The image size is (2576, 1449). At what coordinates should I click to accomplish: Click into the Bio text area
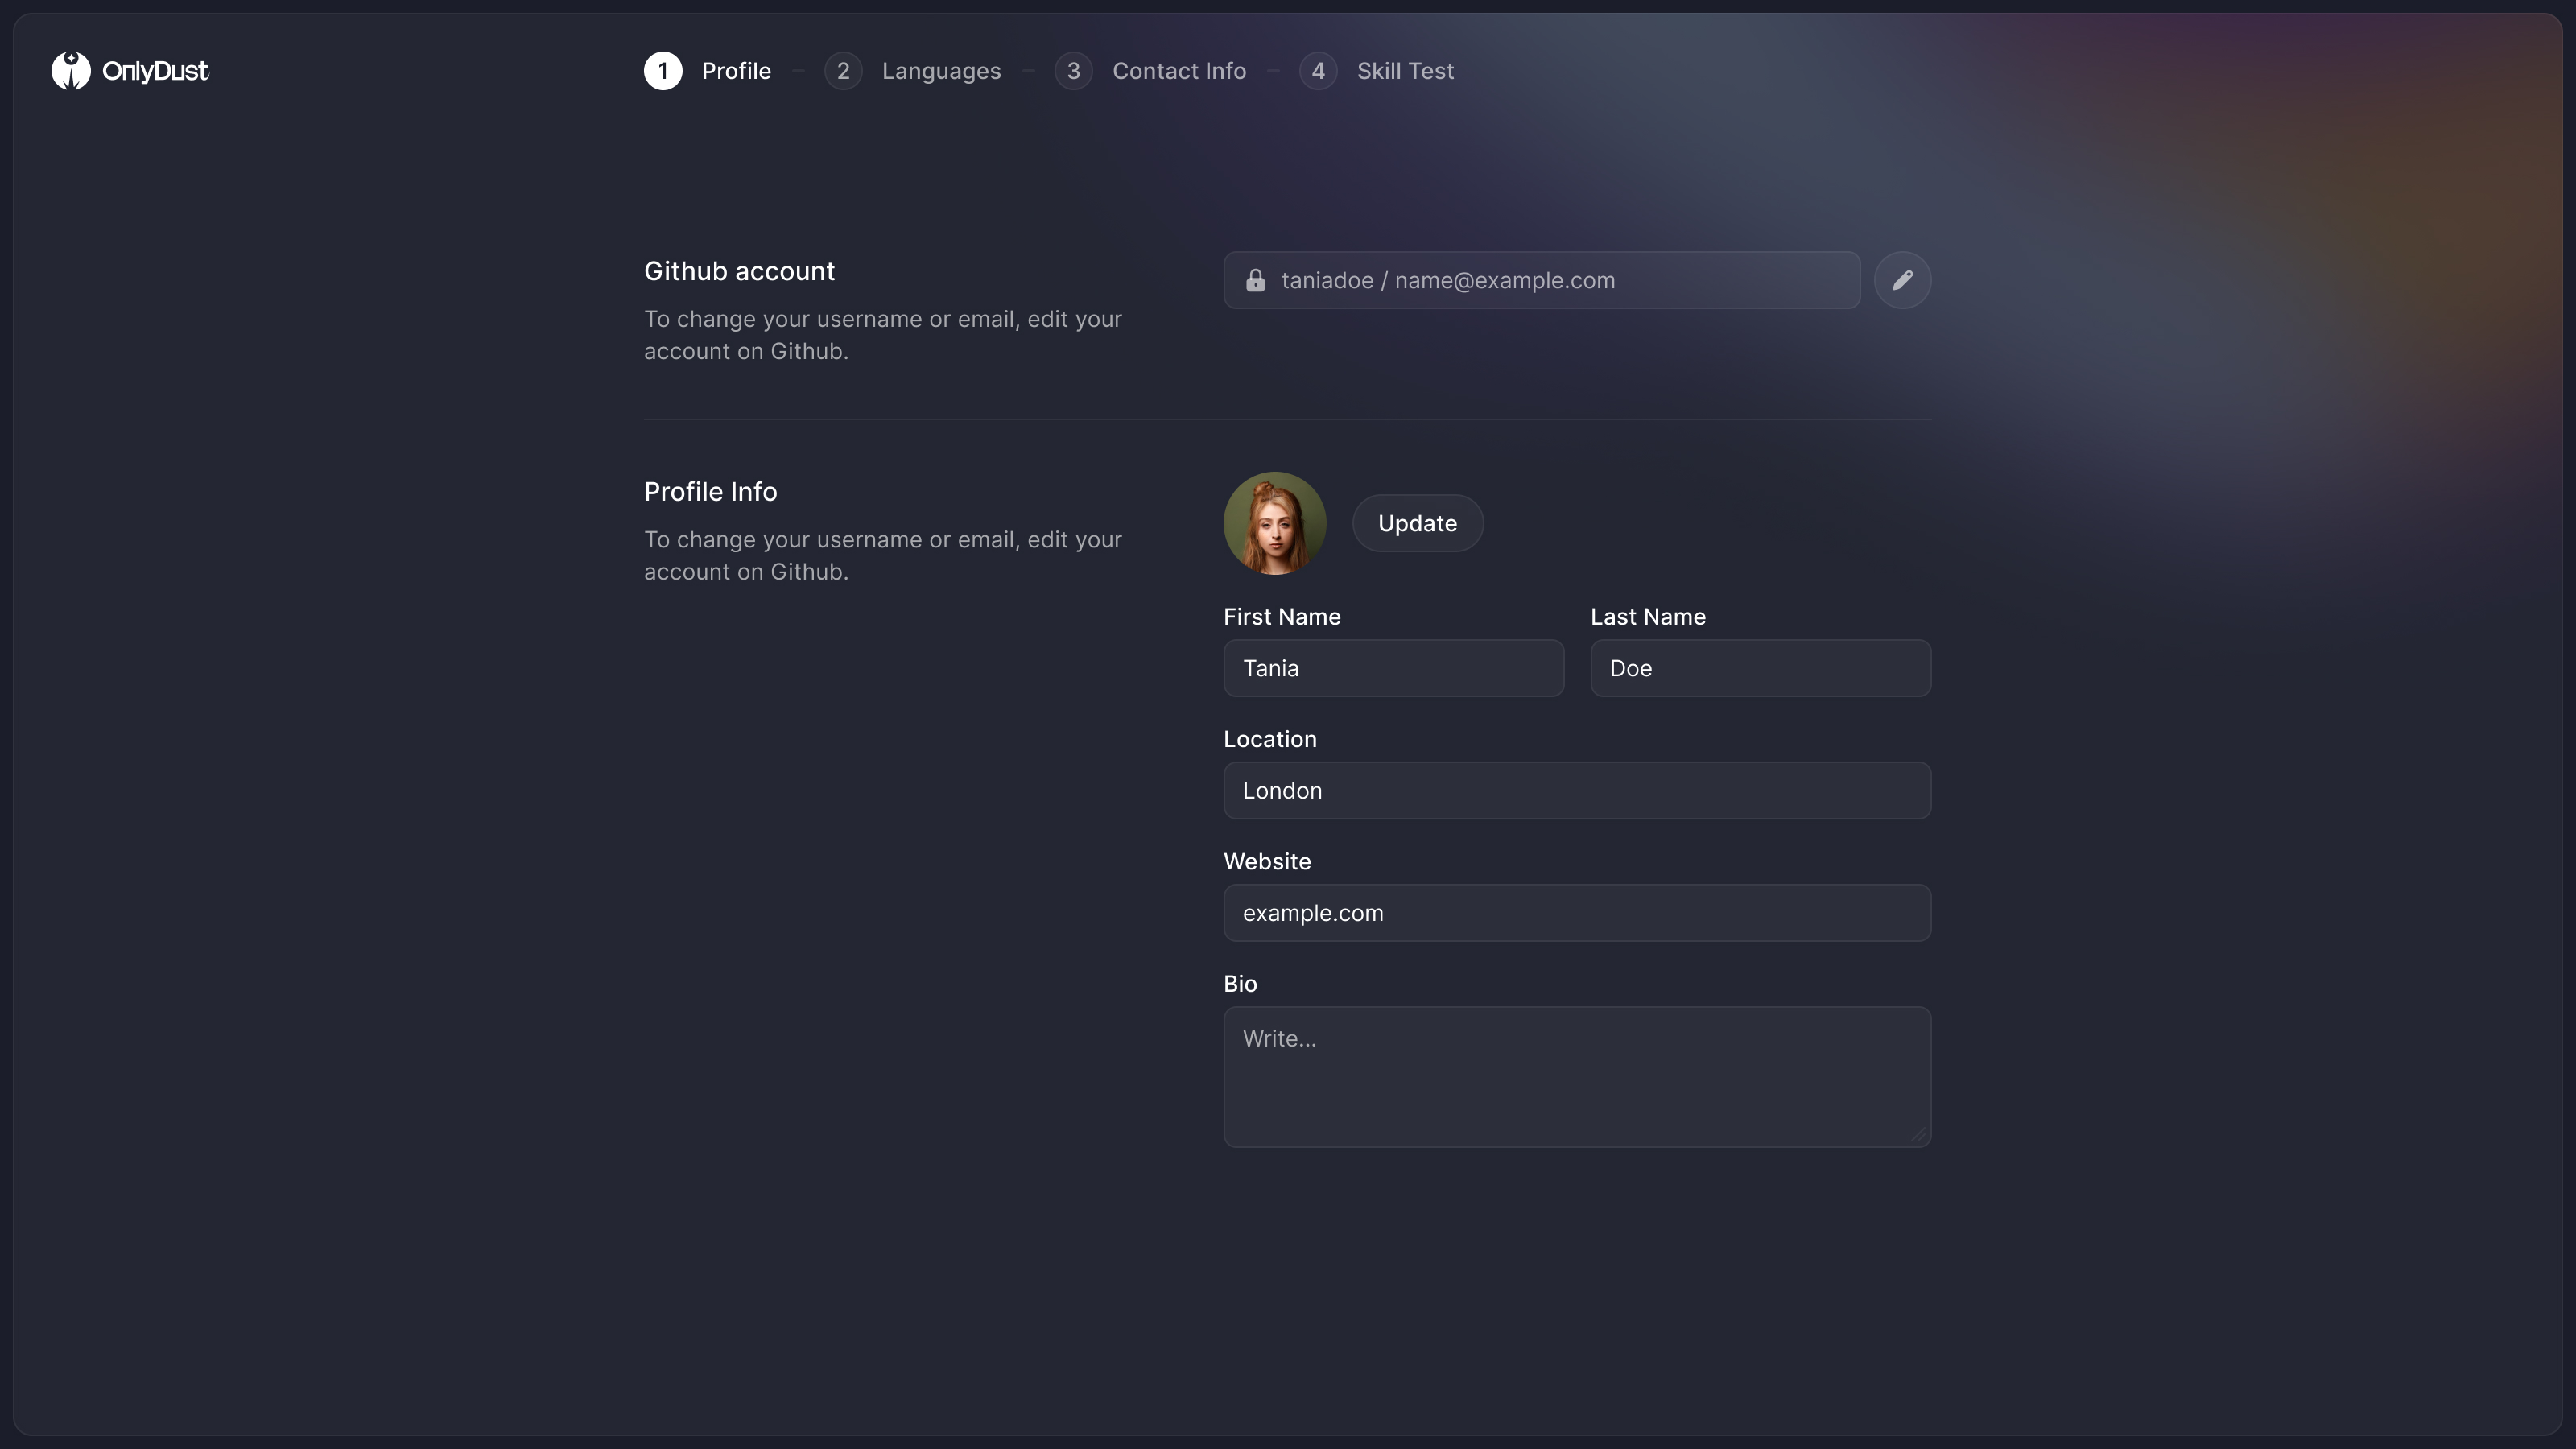click(1577, 1077)
